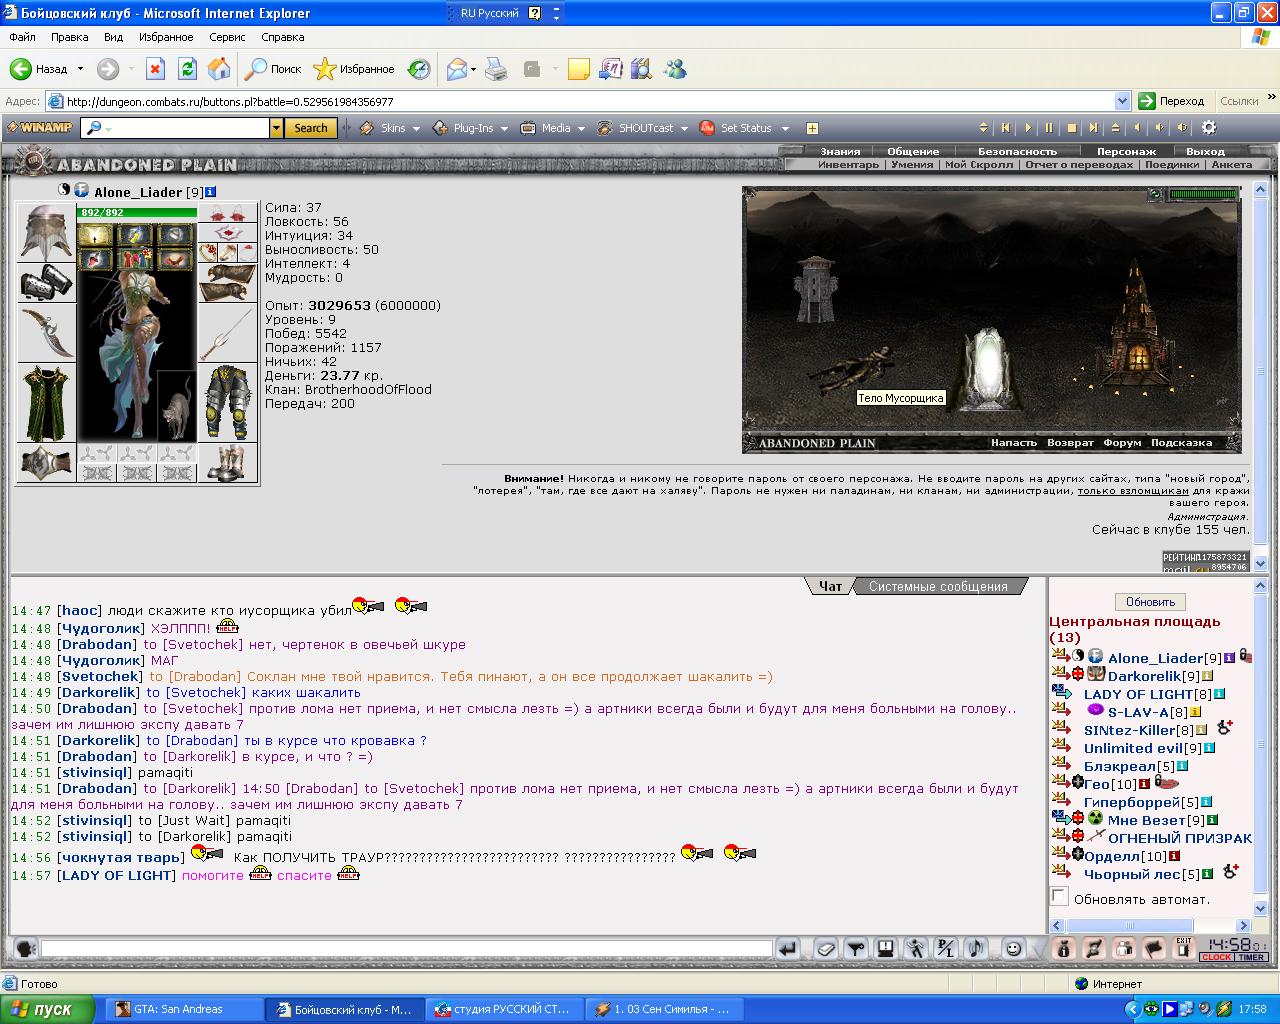Click the player list horizontal scrollbar
The height and width of the screenshot is (1024, 1280).
(x=1150, y=926)
